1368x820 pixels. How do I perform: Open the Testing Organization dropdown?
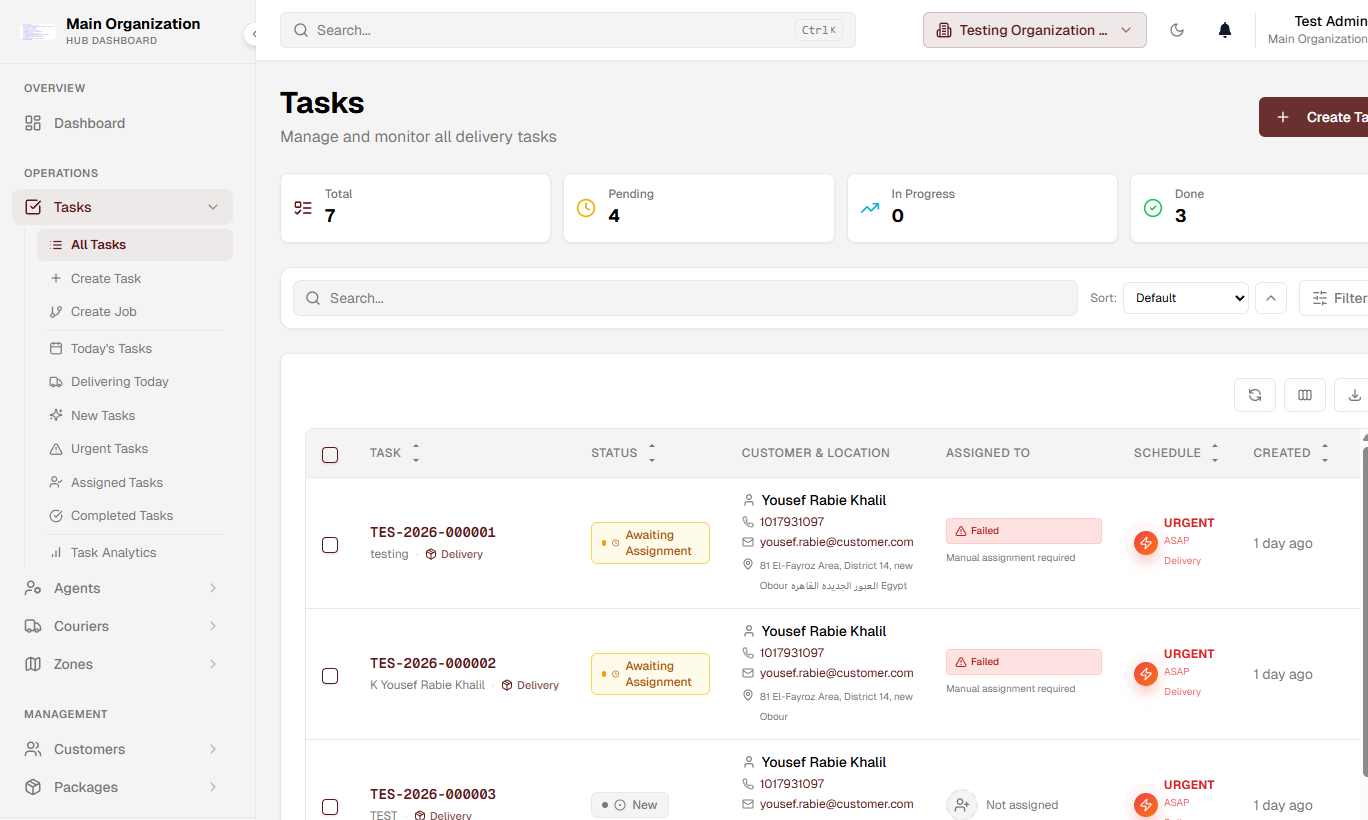[x=1035, y=30]
